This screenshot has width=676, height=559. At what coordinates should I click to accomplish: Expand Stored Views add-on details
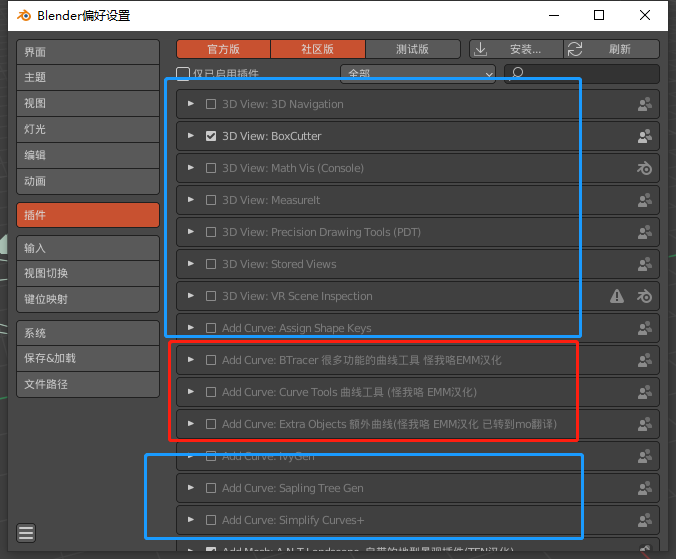click(191, 264)
